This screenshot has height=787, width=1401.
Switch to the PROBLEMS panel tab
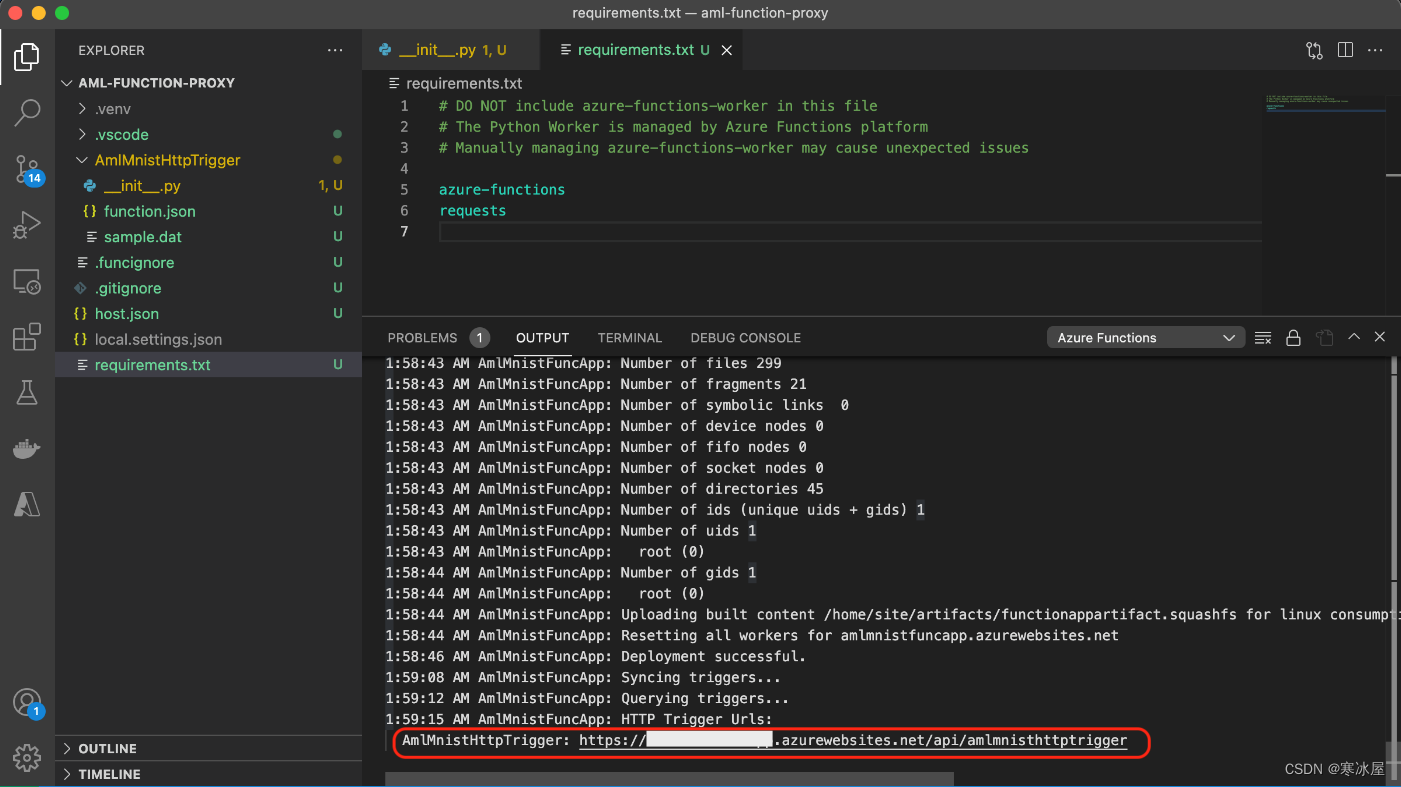pos(438,338)
